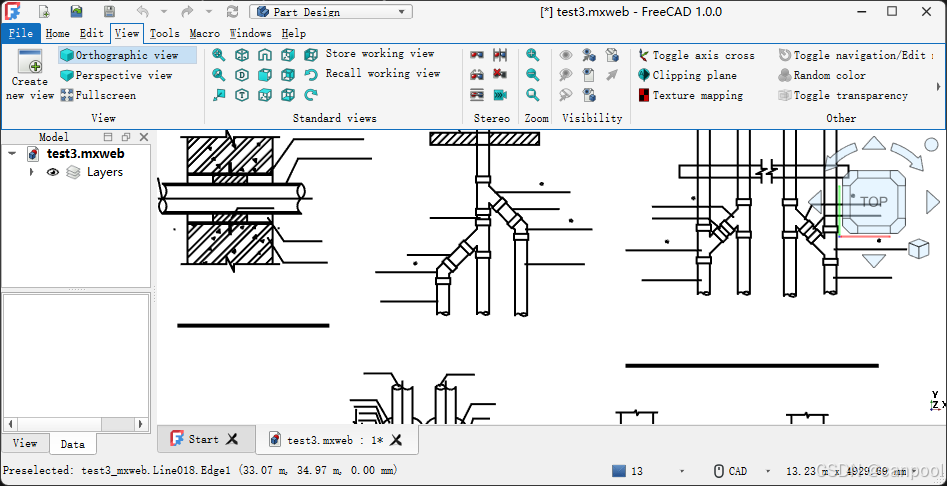Toggle transparency in Other group
This screenshot has height=486, width=947.
(843, 95)
